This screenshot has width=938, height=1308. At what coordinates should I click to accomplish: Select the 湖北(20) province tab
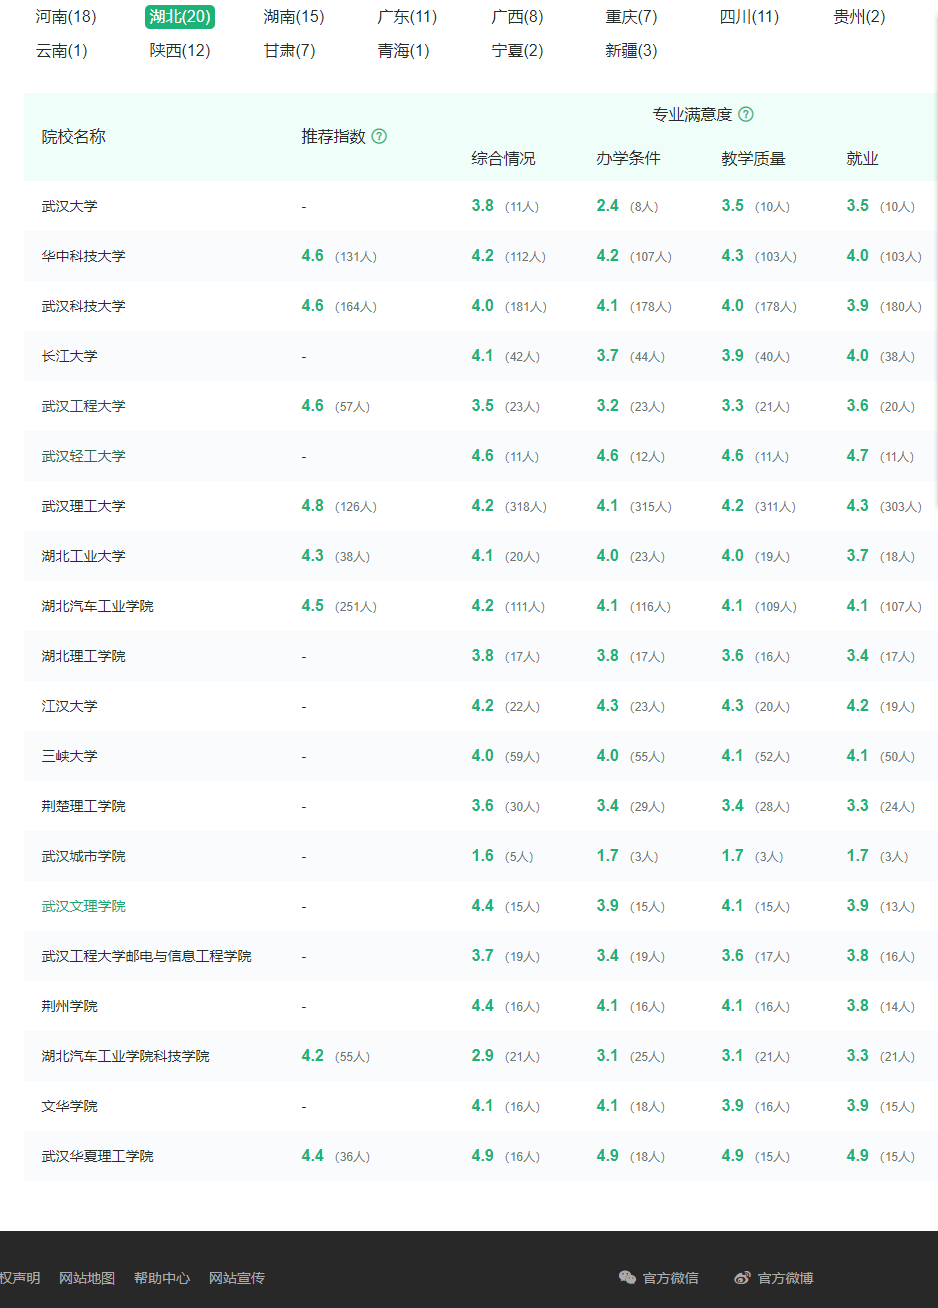[180, 17]
